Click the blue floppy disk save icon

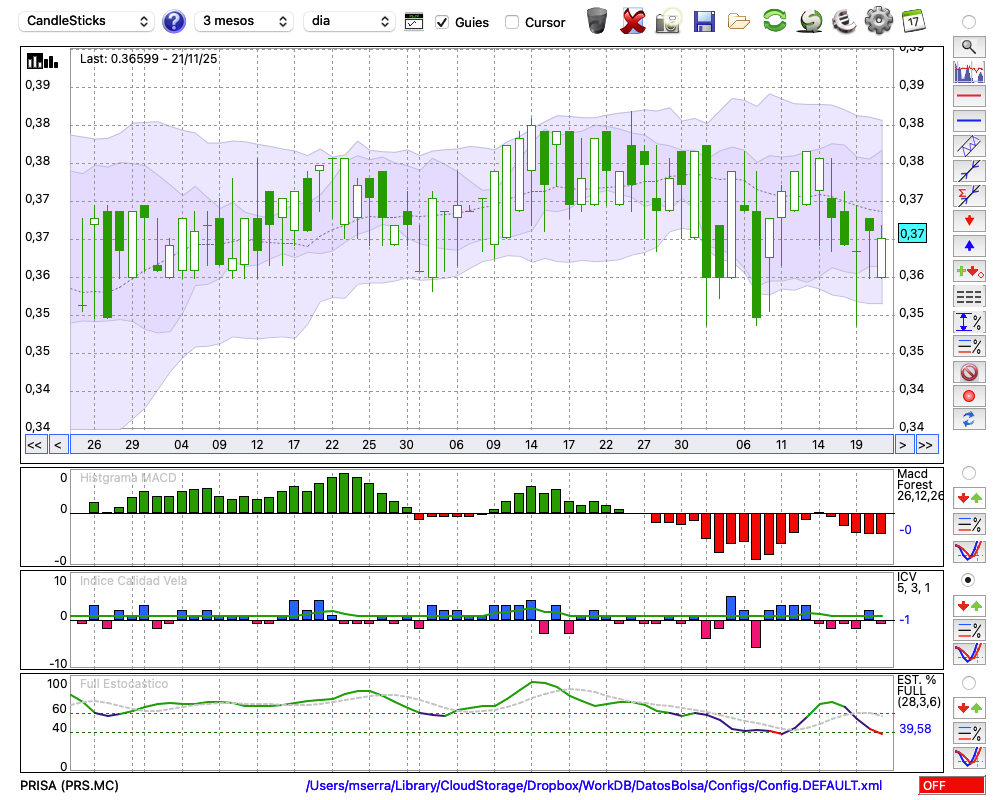[704, 21]
